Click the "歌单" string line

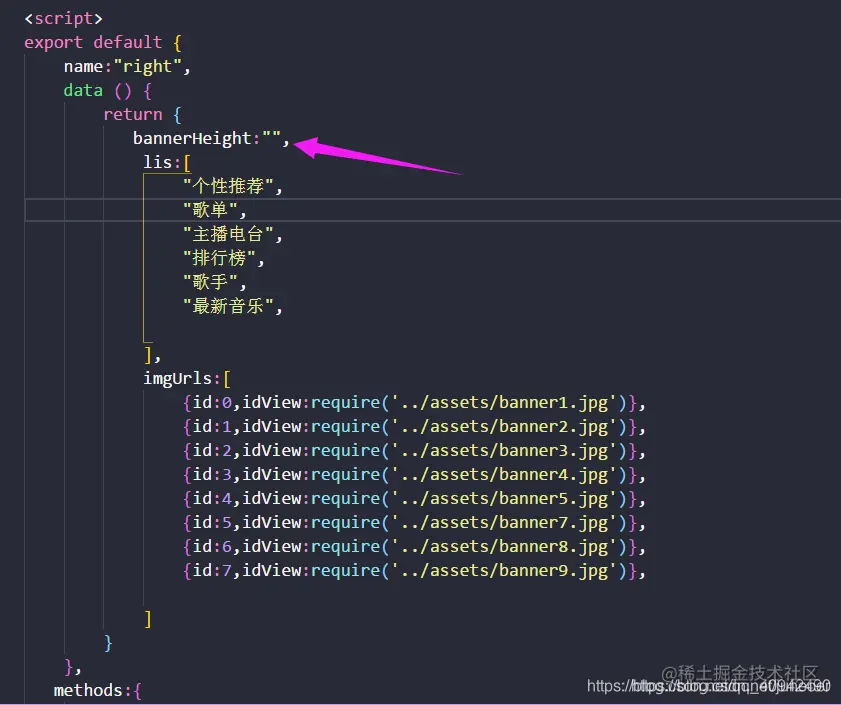coord(215,210)
